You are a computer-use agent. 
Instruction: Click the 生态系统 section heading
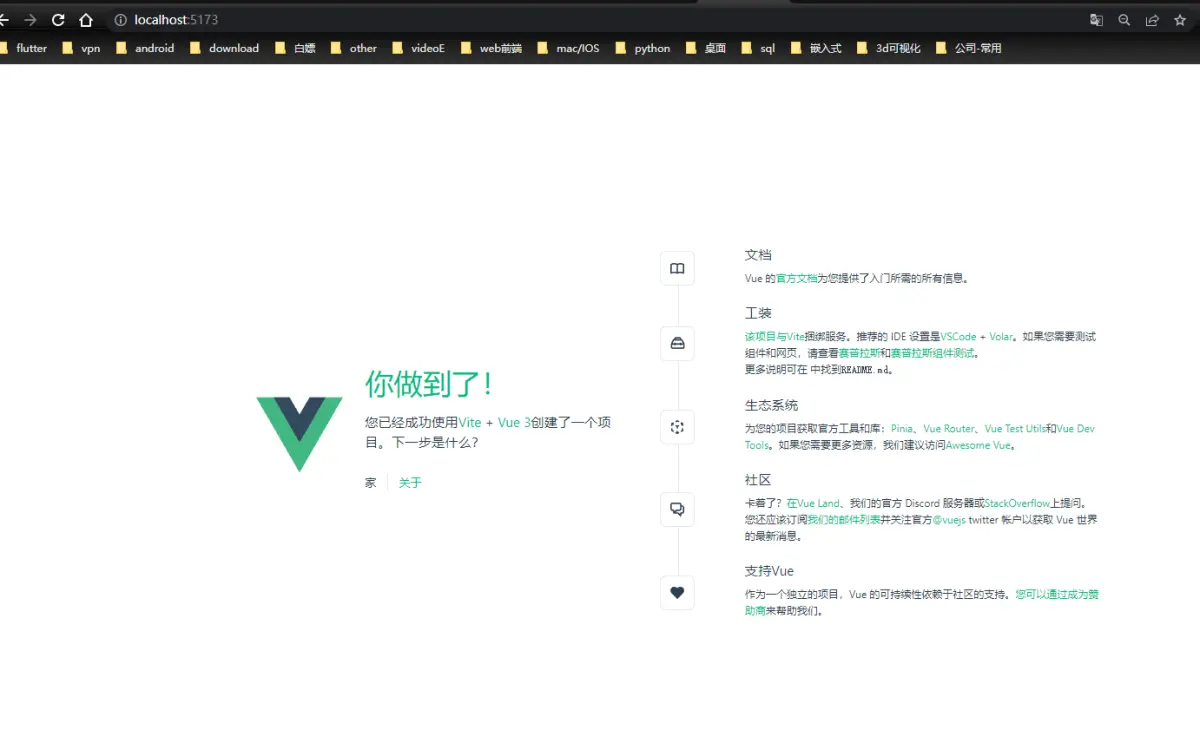coord(772,405)
